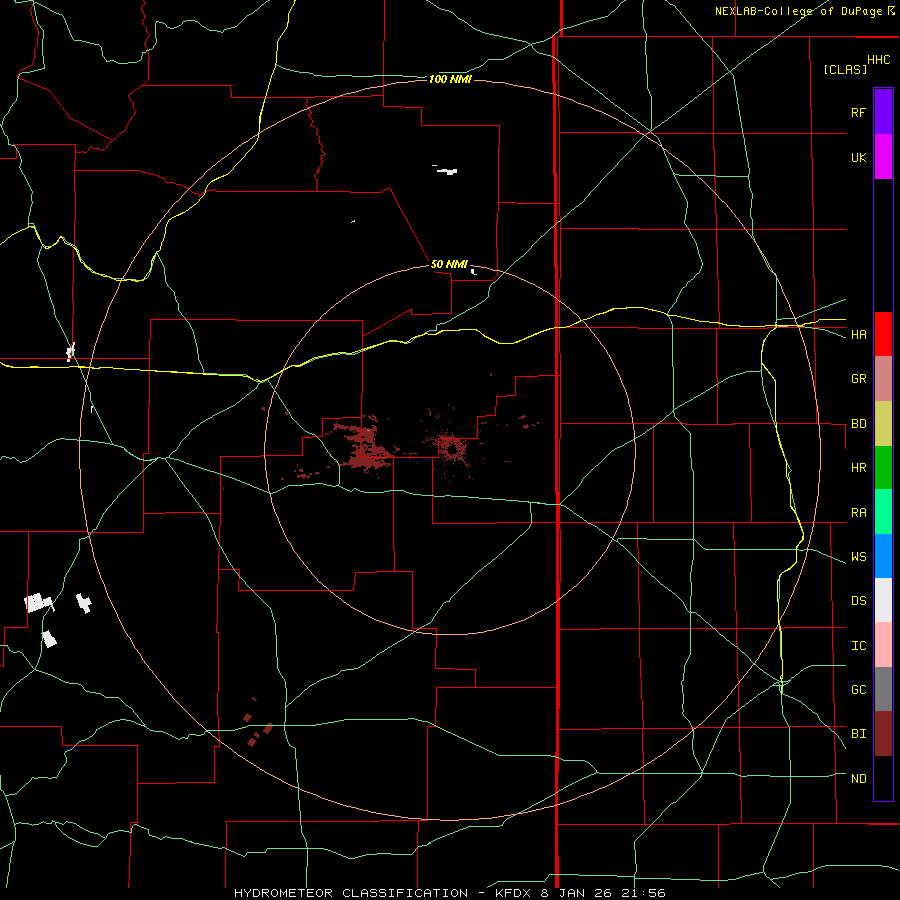Click the RA legend label
Viewport: 900px width, 900px height.
pos(858,513)
